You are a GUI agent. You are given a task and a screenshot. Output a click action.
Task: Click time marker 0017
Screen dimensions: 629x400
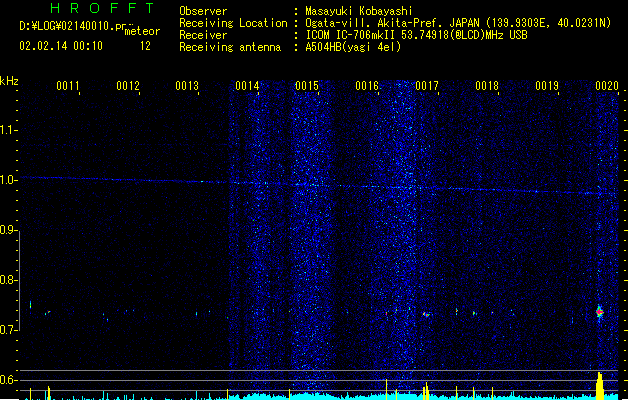[x=427, y=86]
